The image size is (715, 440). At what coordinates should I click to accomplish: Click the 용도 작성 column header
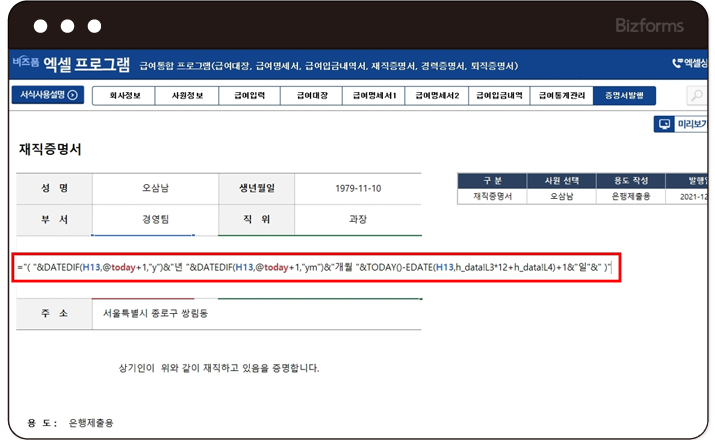[631, 181]
